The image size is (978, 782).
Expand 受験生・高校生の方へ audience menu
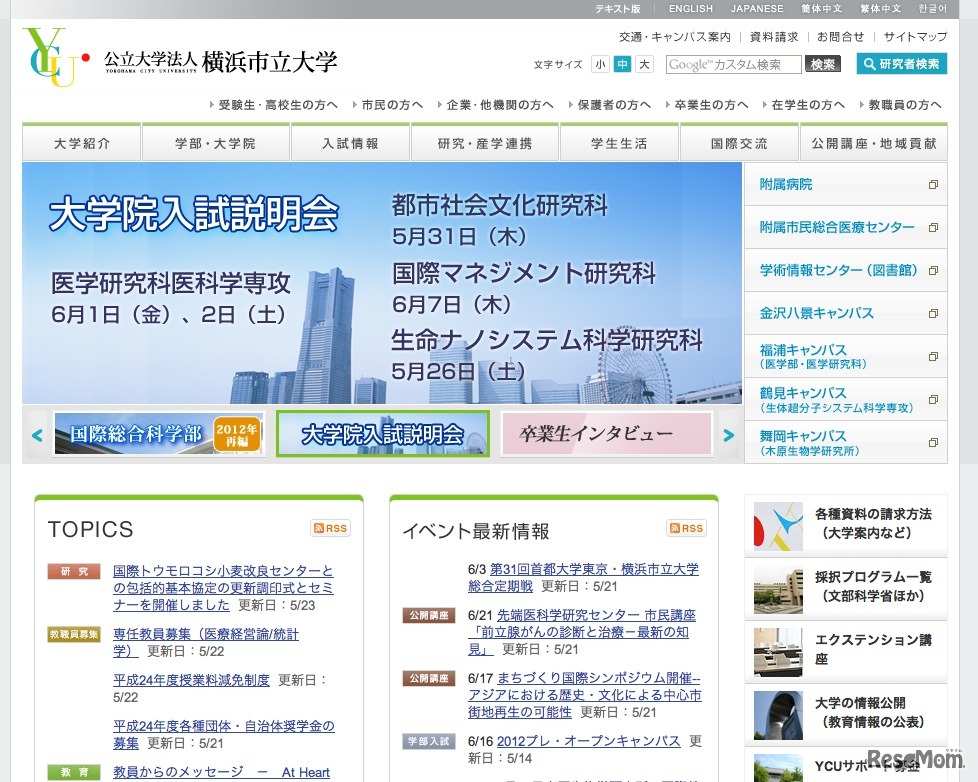click(273, 104)
